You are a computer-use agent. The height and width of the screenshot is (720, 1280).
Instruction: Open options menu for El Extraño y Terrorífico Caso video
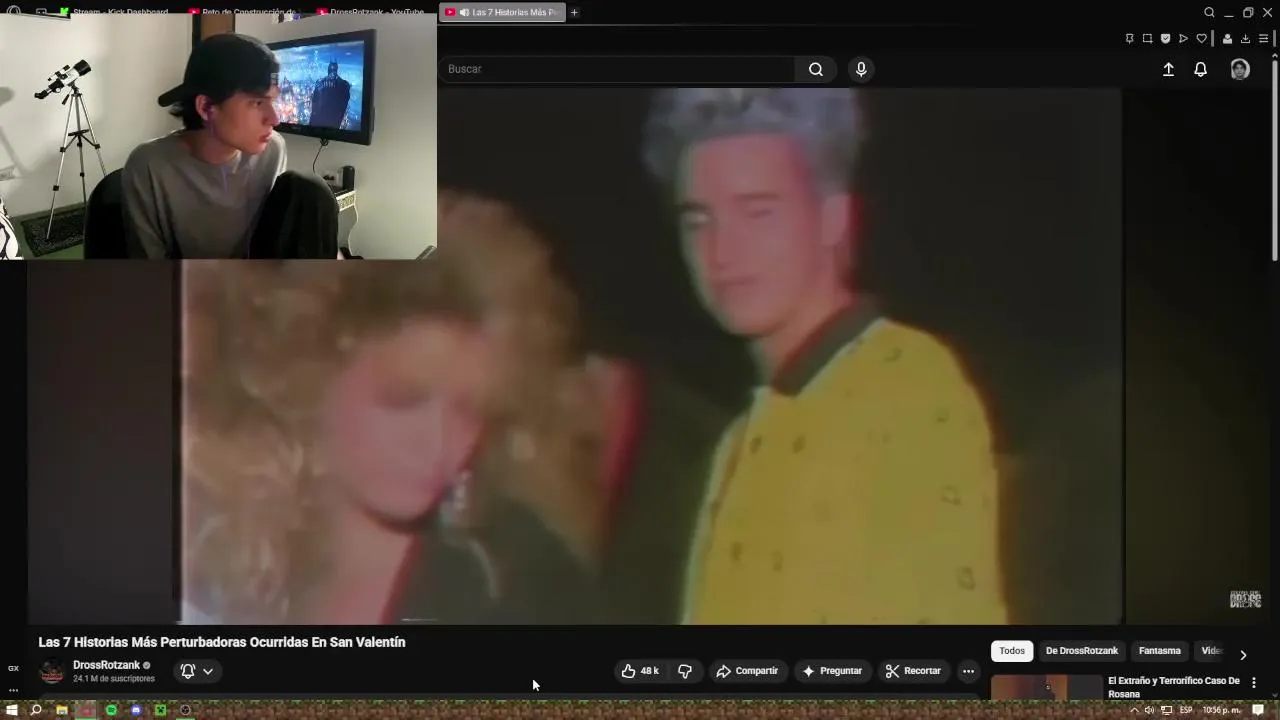[1254, 683]
